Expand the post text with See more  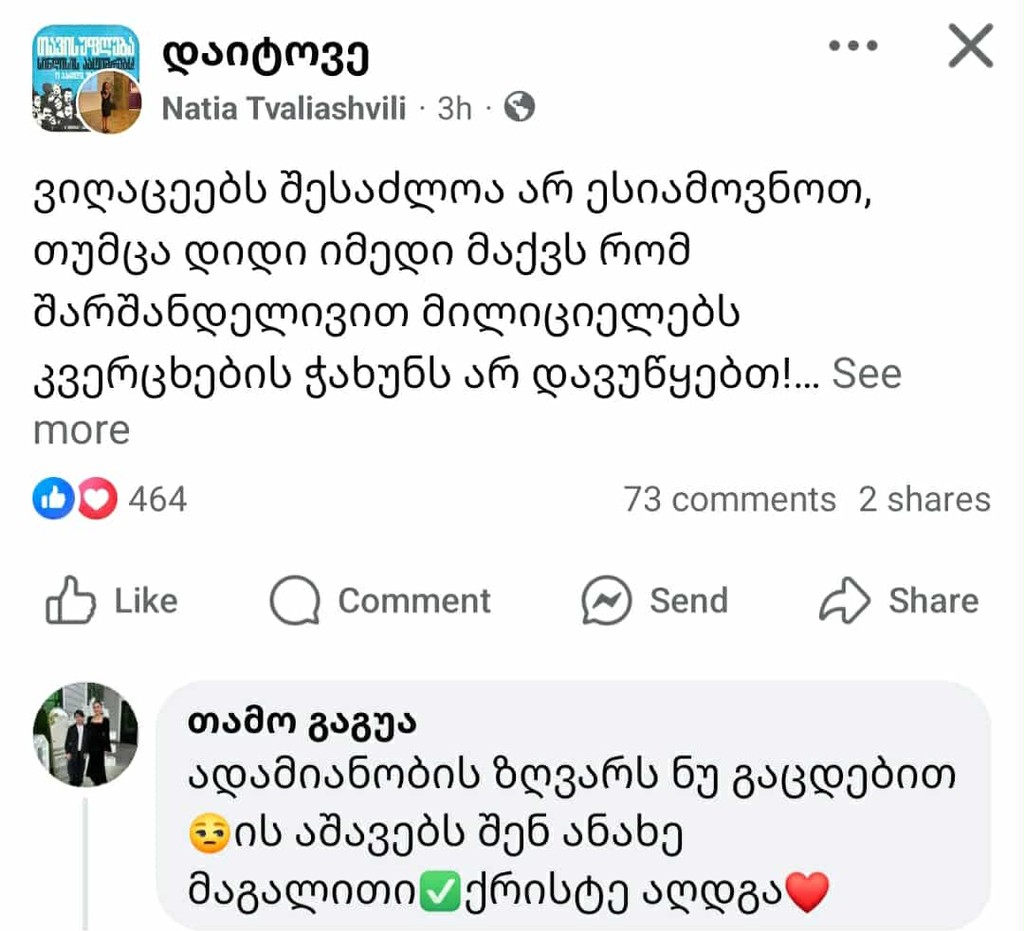click(x=866, y=374)
